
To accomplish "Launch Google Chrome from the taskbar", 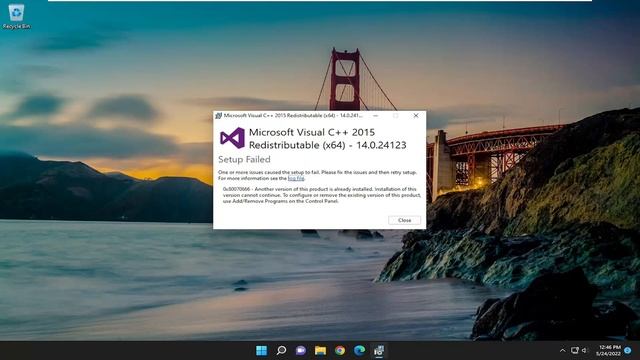I will tap(340, 350).
